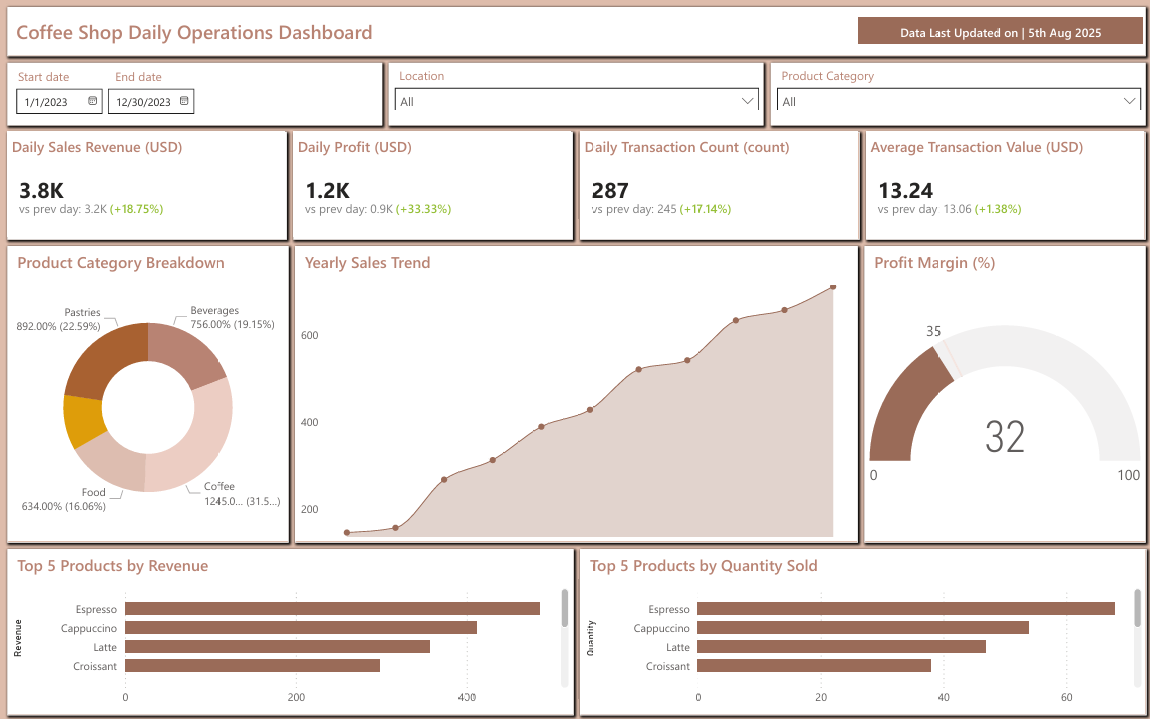Click the Profit Margin (%) title
The width and height of the screenshot is (1150, 719).
click(x=934, y=263)
